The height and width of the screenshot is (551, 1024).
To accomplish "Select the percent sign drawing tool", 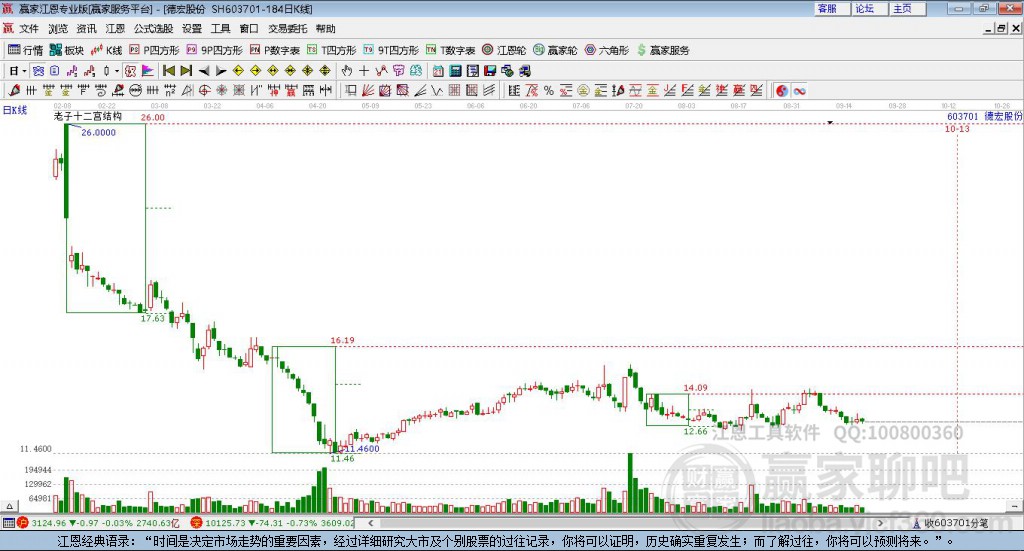I will tap(549, 91).
